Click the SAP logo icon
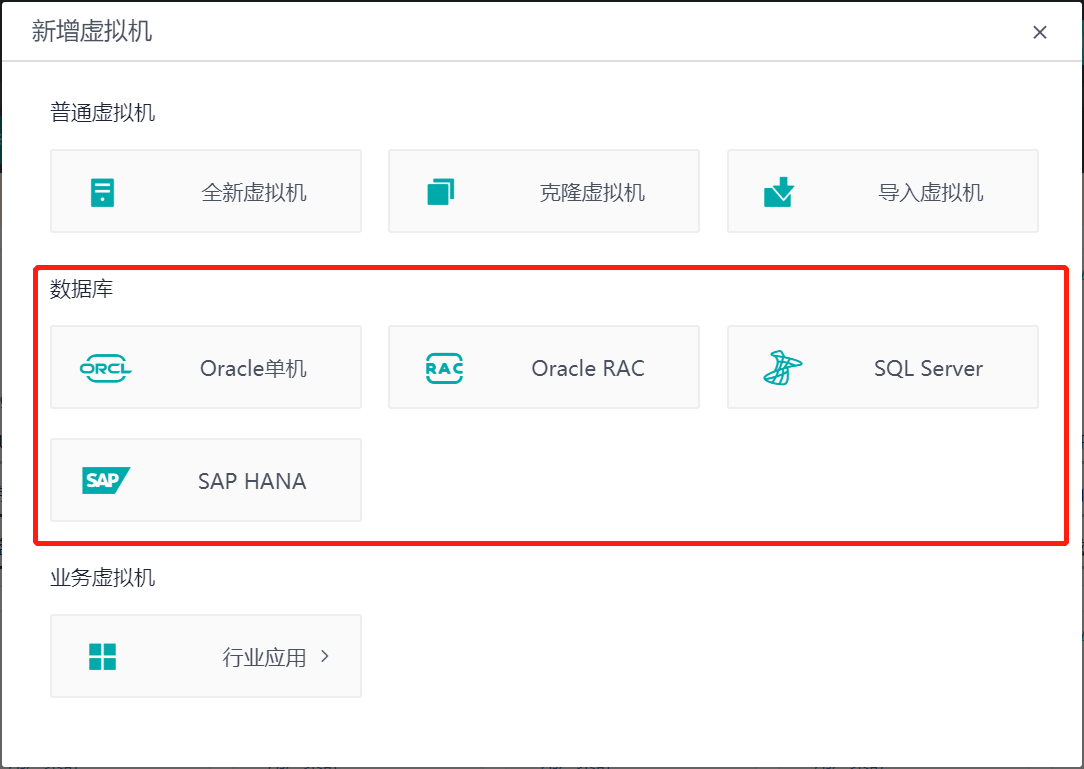The width and height of the screenshot is (1084, 769). coord(105,481)
